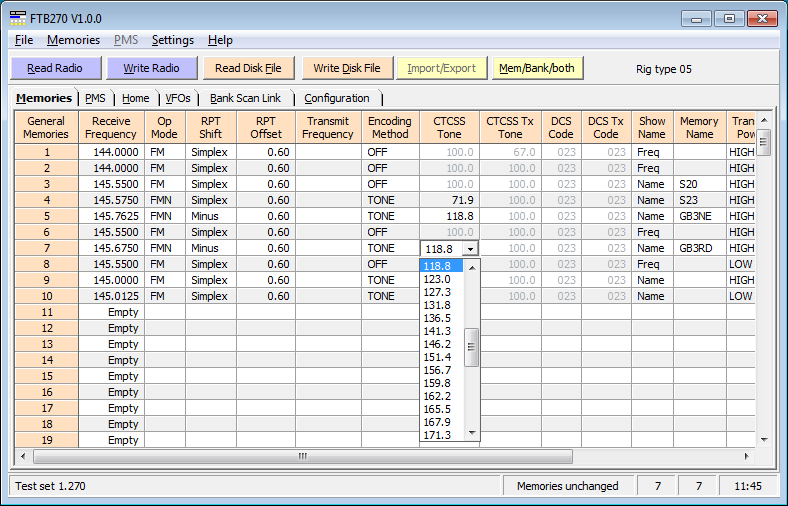Click the Memory Name cell showing GB3NE
Viewport: 788px width, 506px height.
(x=699, y=216)
